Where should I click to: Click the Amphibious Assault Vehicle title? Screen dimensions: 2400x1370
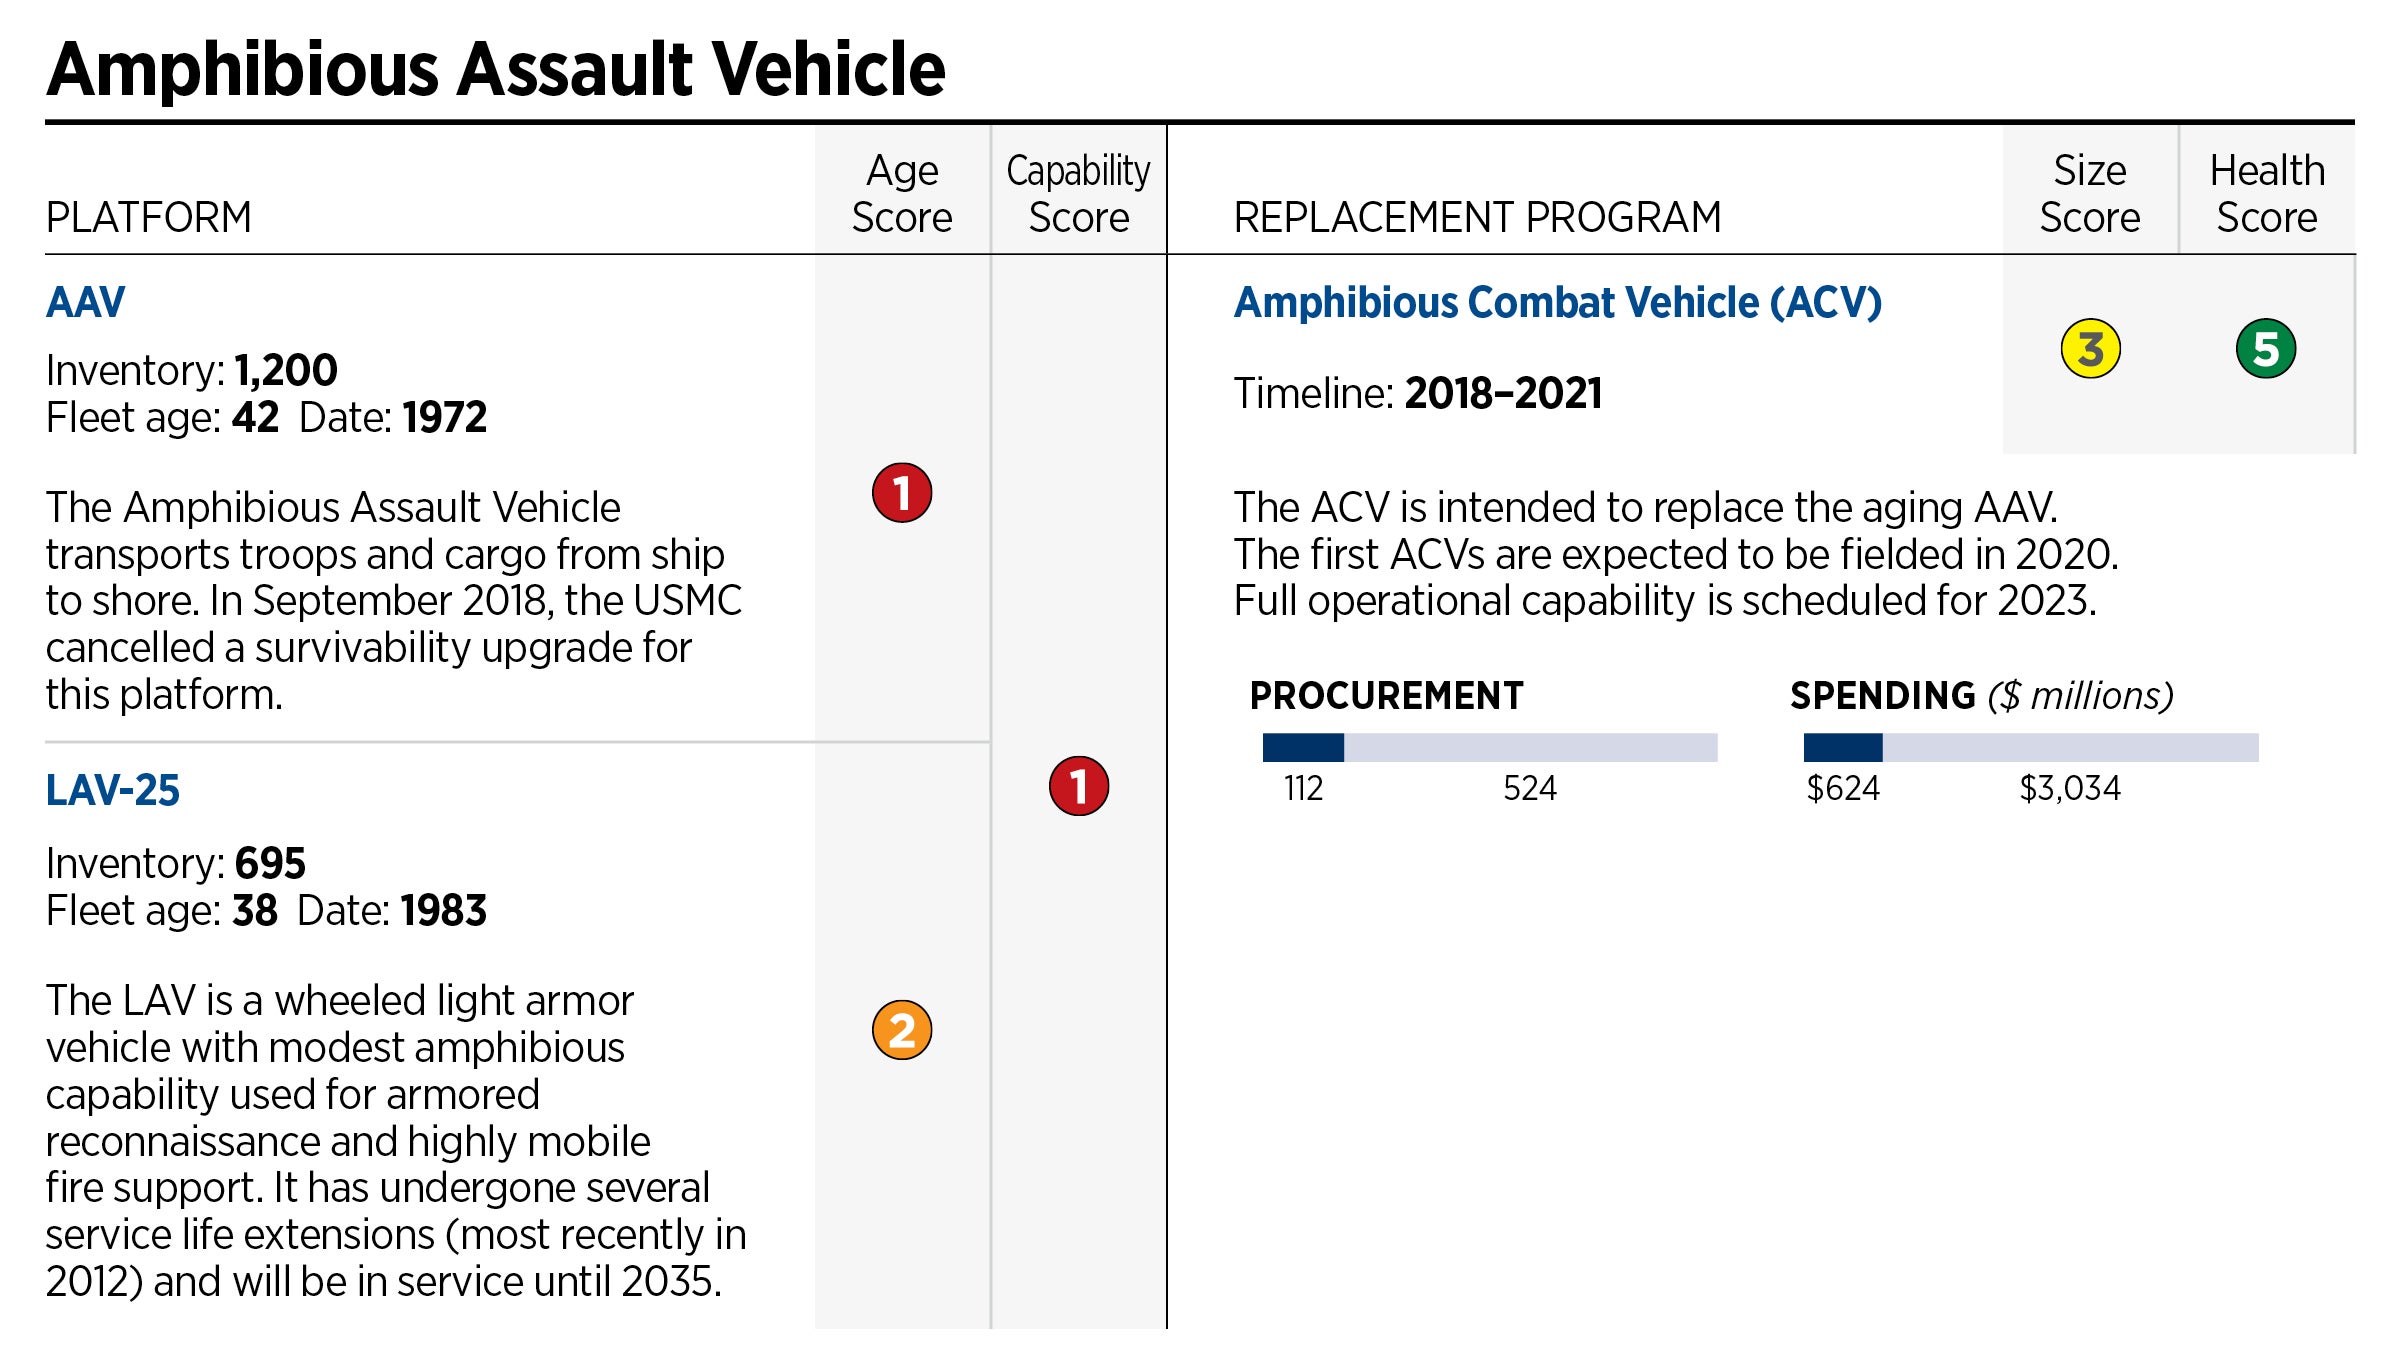(495, 70)
